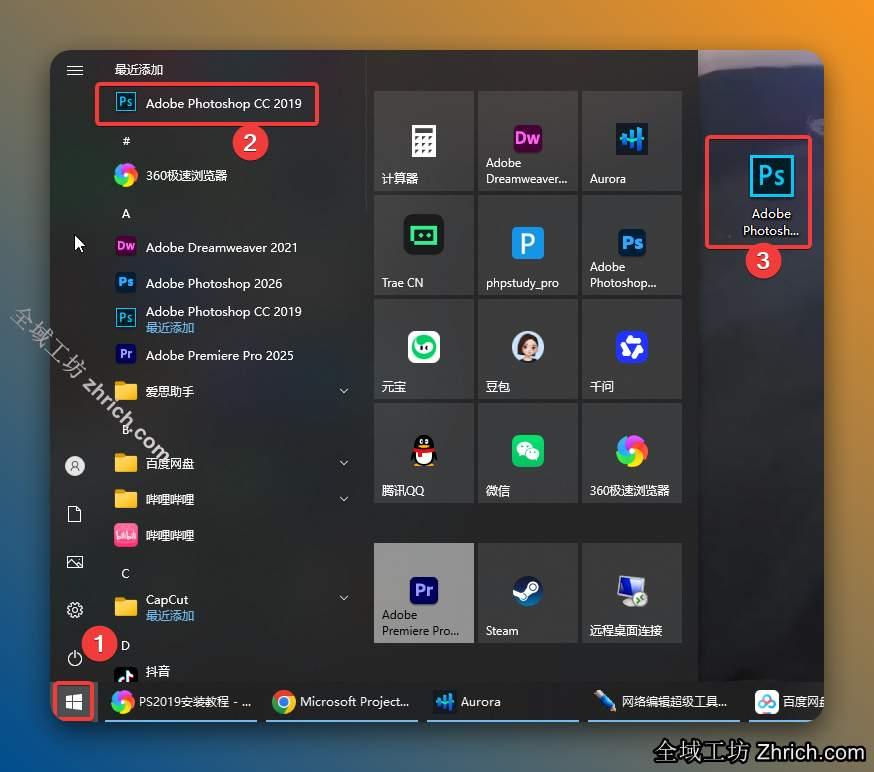
Task: Switch to Microsoft Project Chrome taskbar window
Action: 342,702
